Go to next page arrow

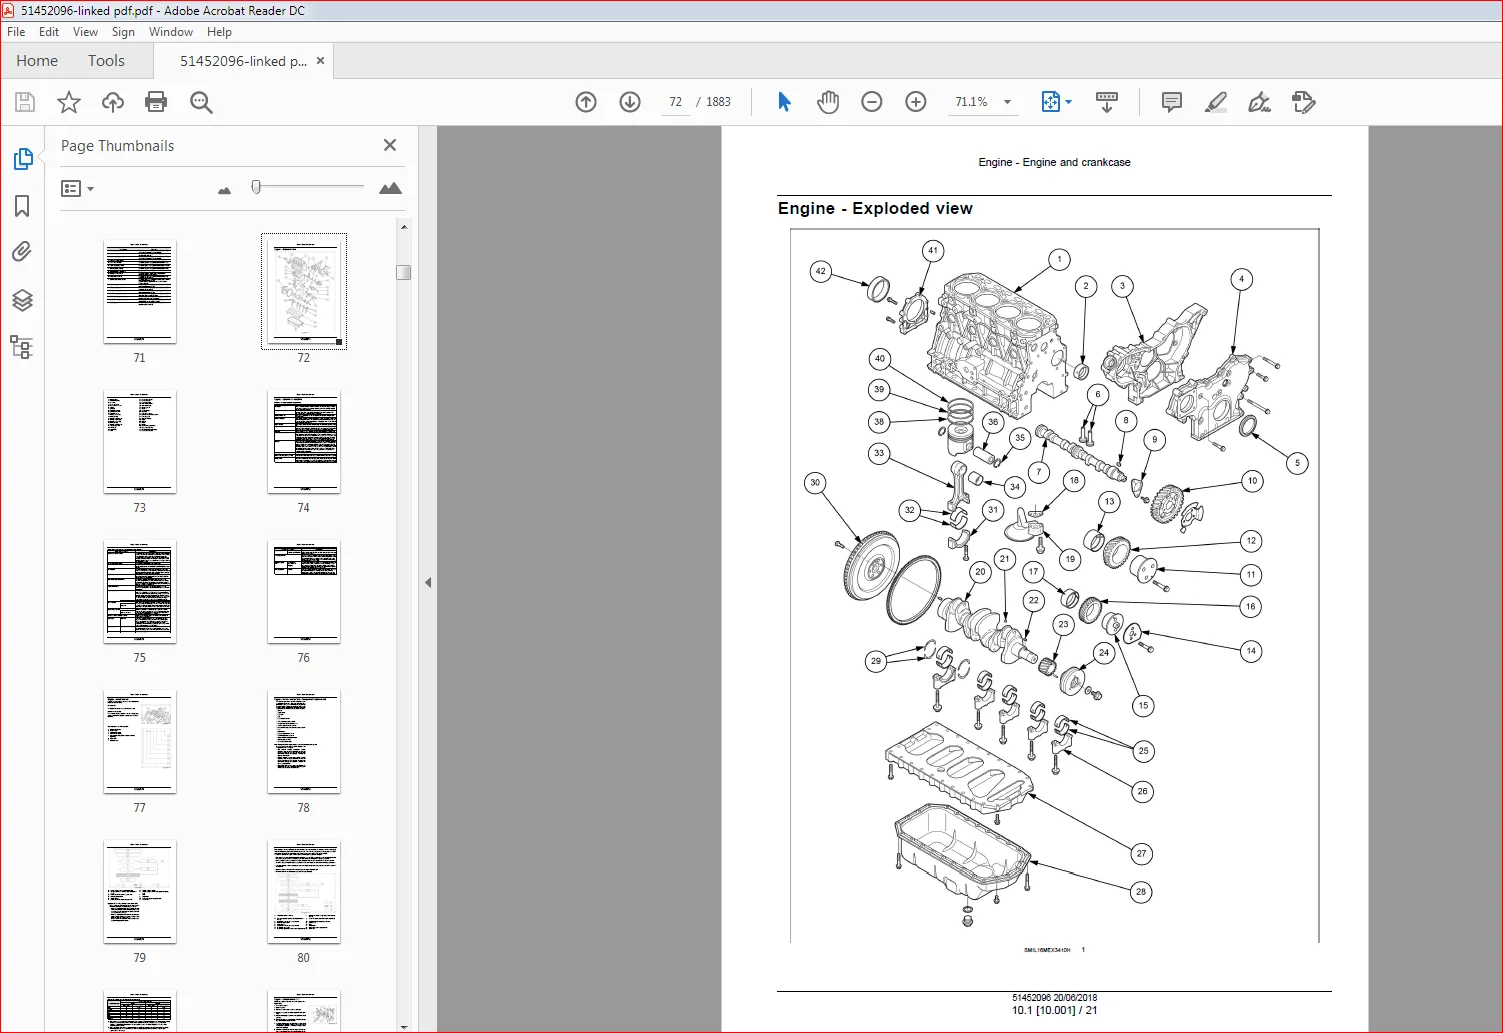point(630,102)
